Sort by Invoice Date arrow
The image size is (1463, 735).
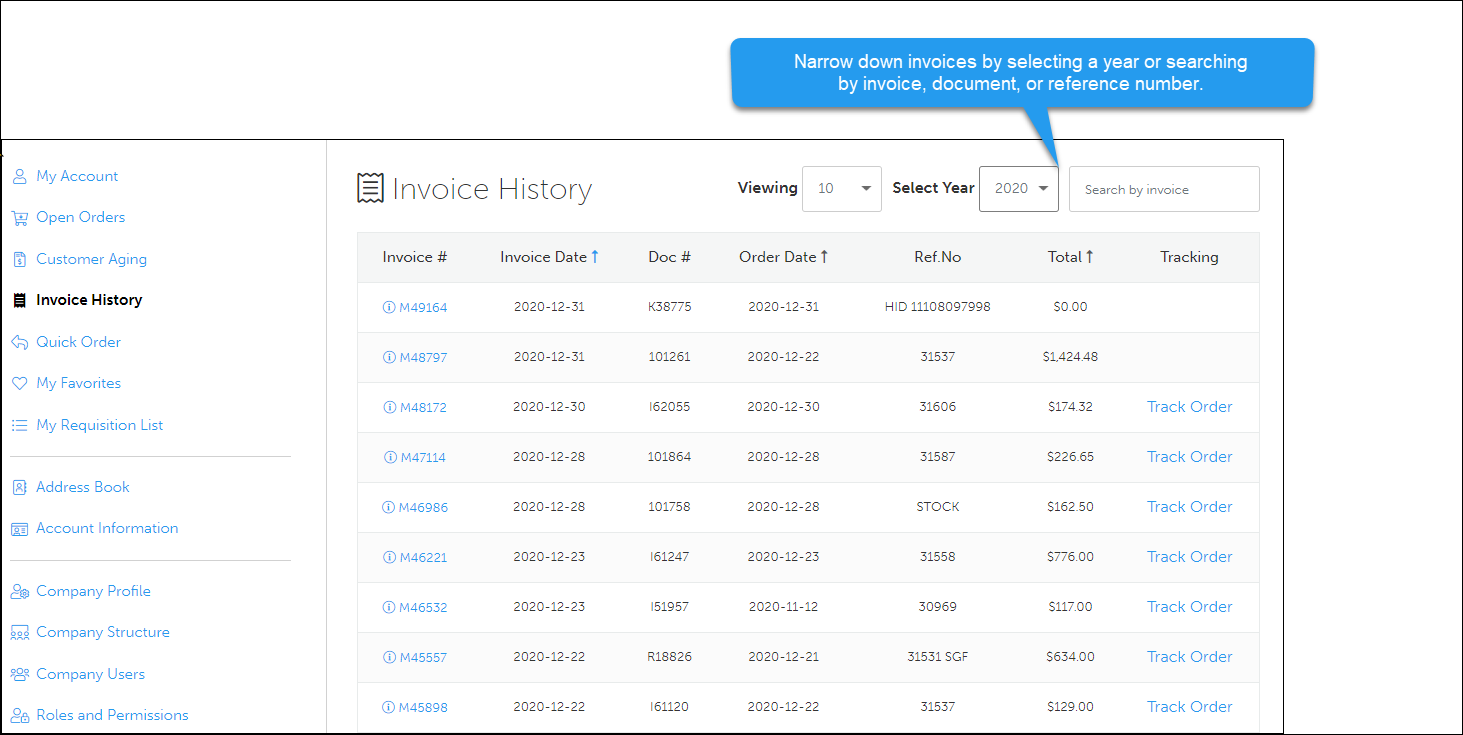coord(595,257)
